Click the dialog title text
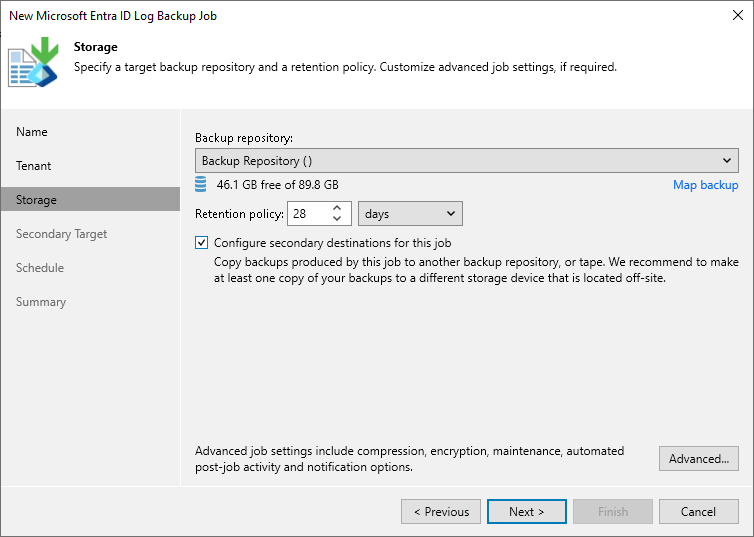This screenshot has height=537, width=754. (113, 16)
